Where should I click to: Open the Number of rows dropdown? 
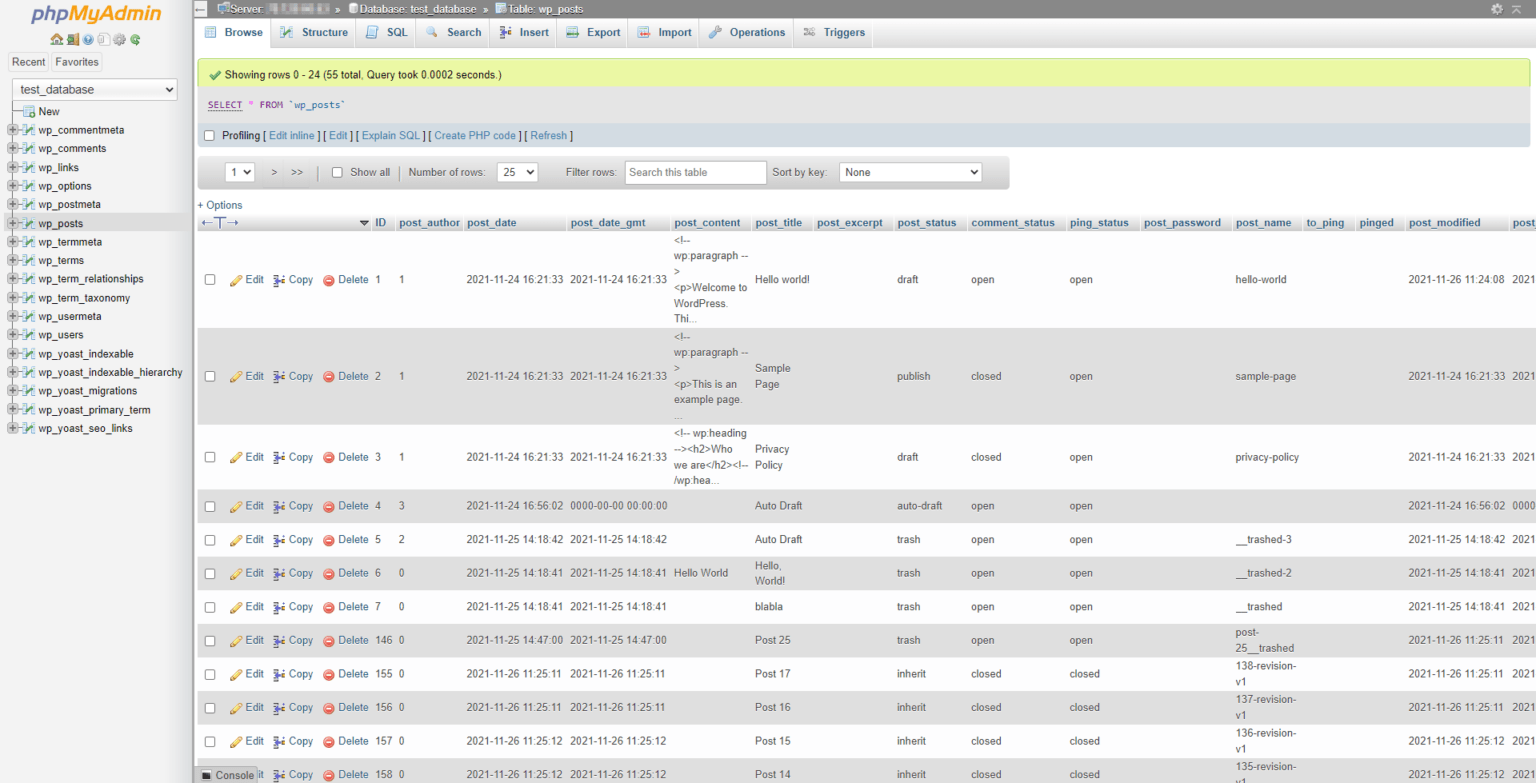517,171
